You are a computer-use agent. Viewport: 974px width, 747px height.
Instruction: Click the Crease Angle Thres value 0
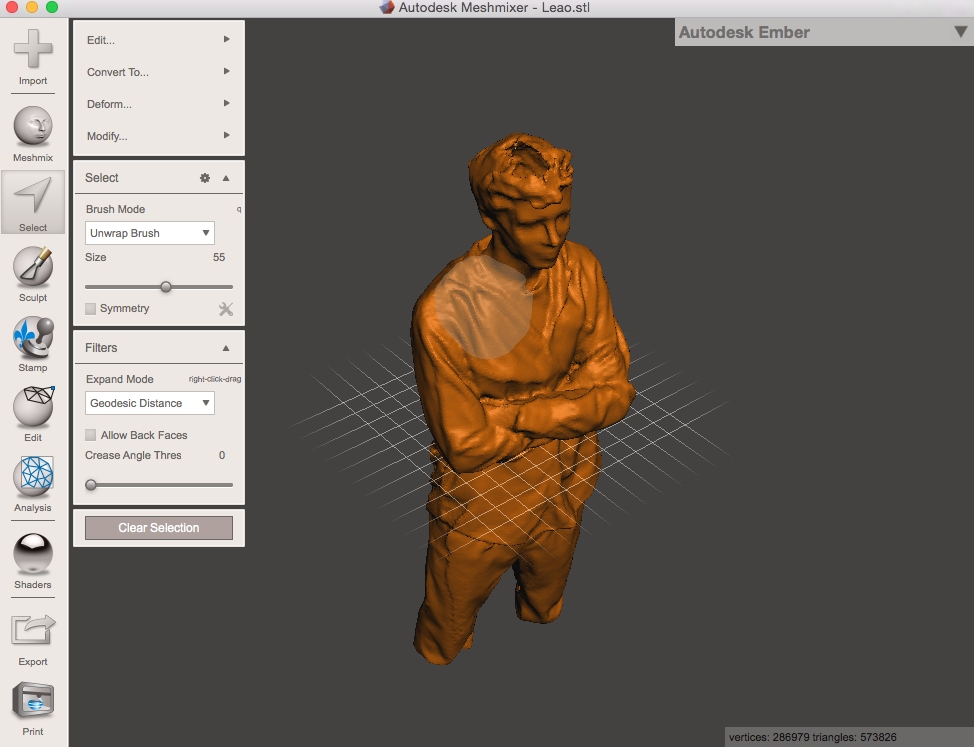222,455
